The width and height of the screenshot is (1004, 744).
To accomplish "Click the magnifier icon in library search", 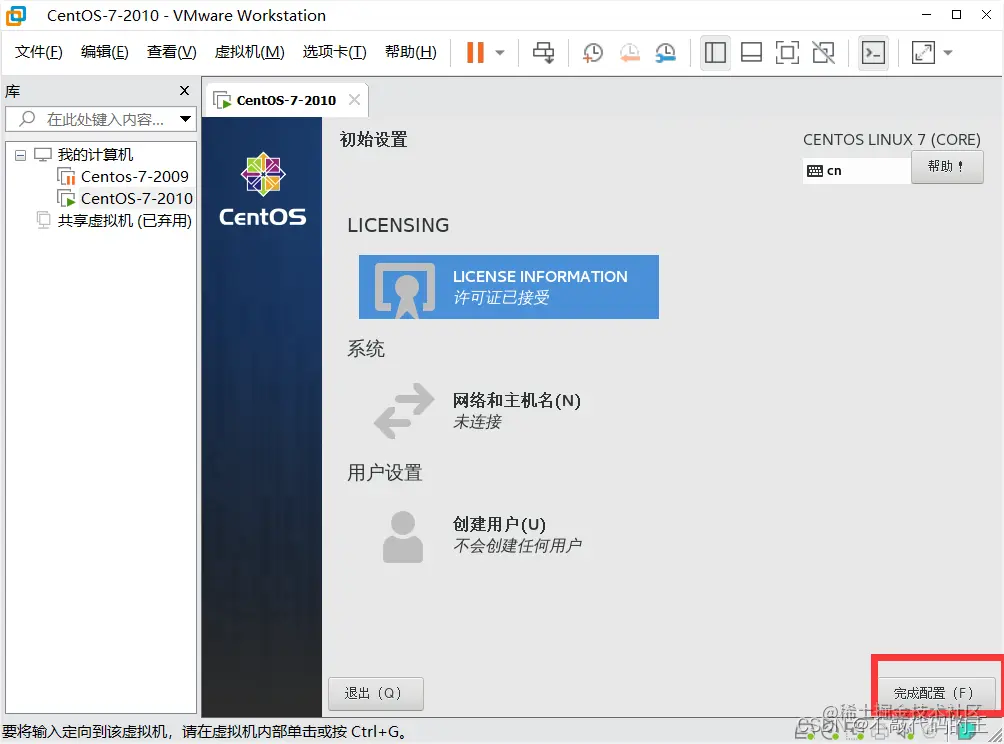I will (x=27, y=118).
